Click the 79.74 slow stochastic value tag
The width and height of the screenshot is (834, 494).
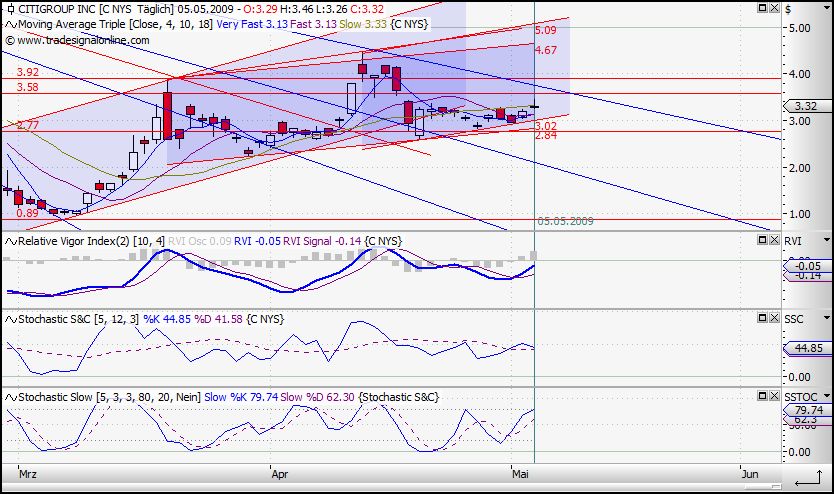[x=807, y=409]
